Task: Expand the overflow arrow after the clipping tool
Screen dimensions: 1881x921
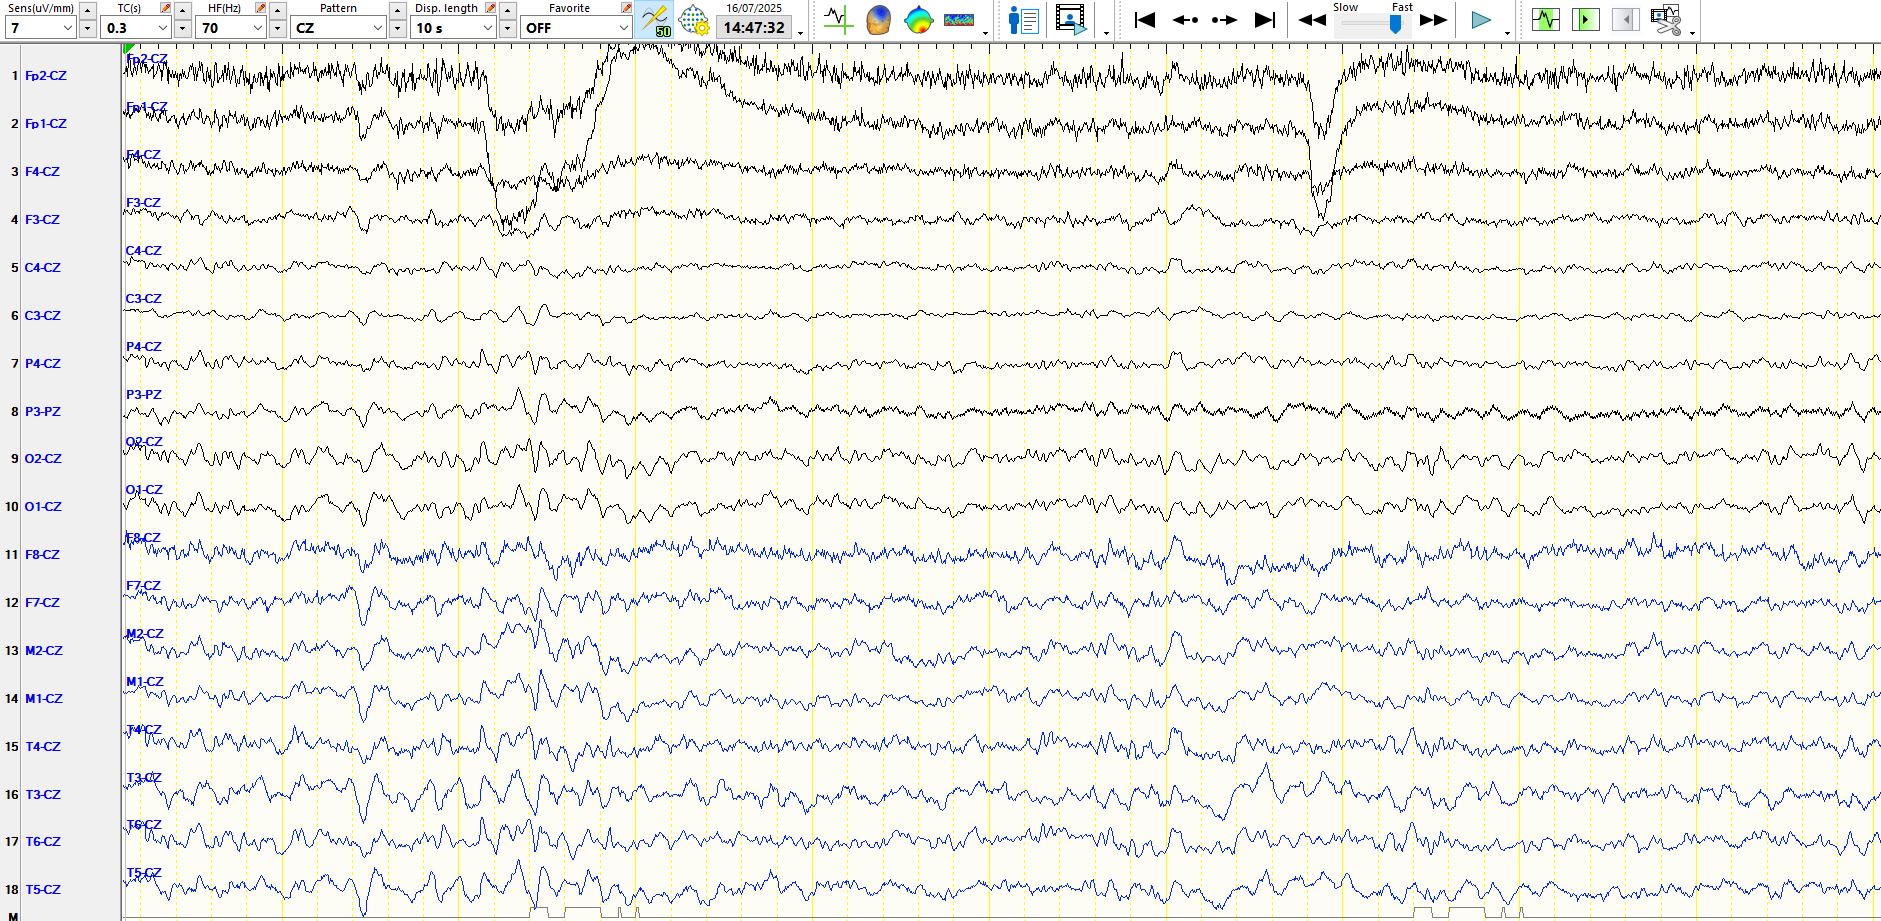Action: point(1692,33)
